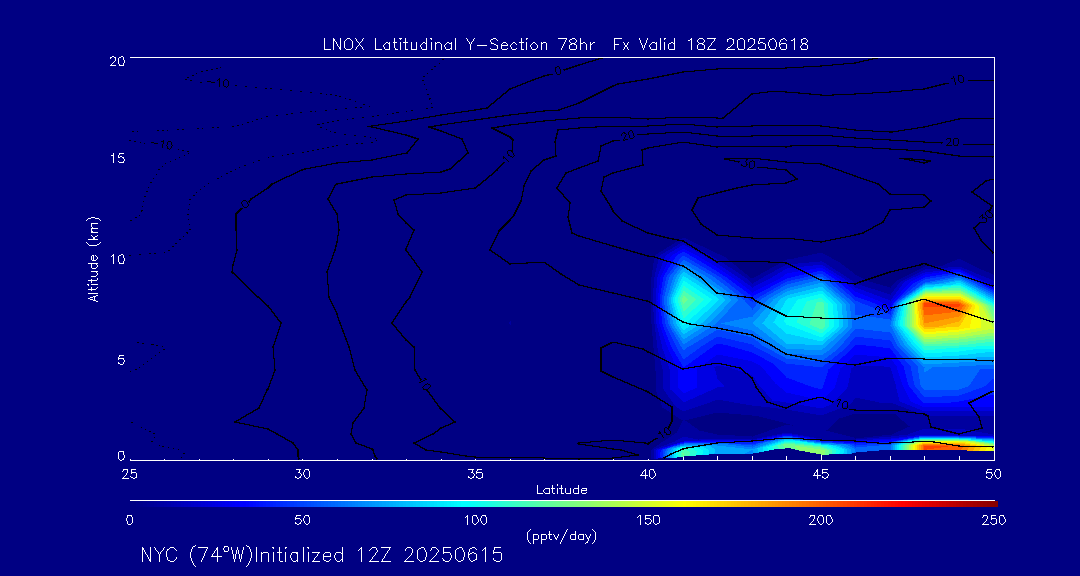Click the color bar label "250"

point(995,520)
